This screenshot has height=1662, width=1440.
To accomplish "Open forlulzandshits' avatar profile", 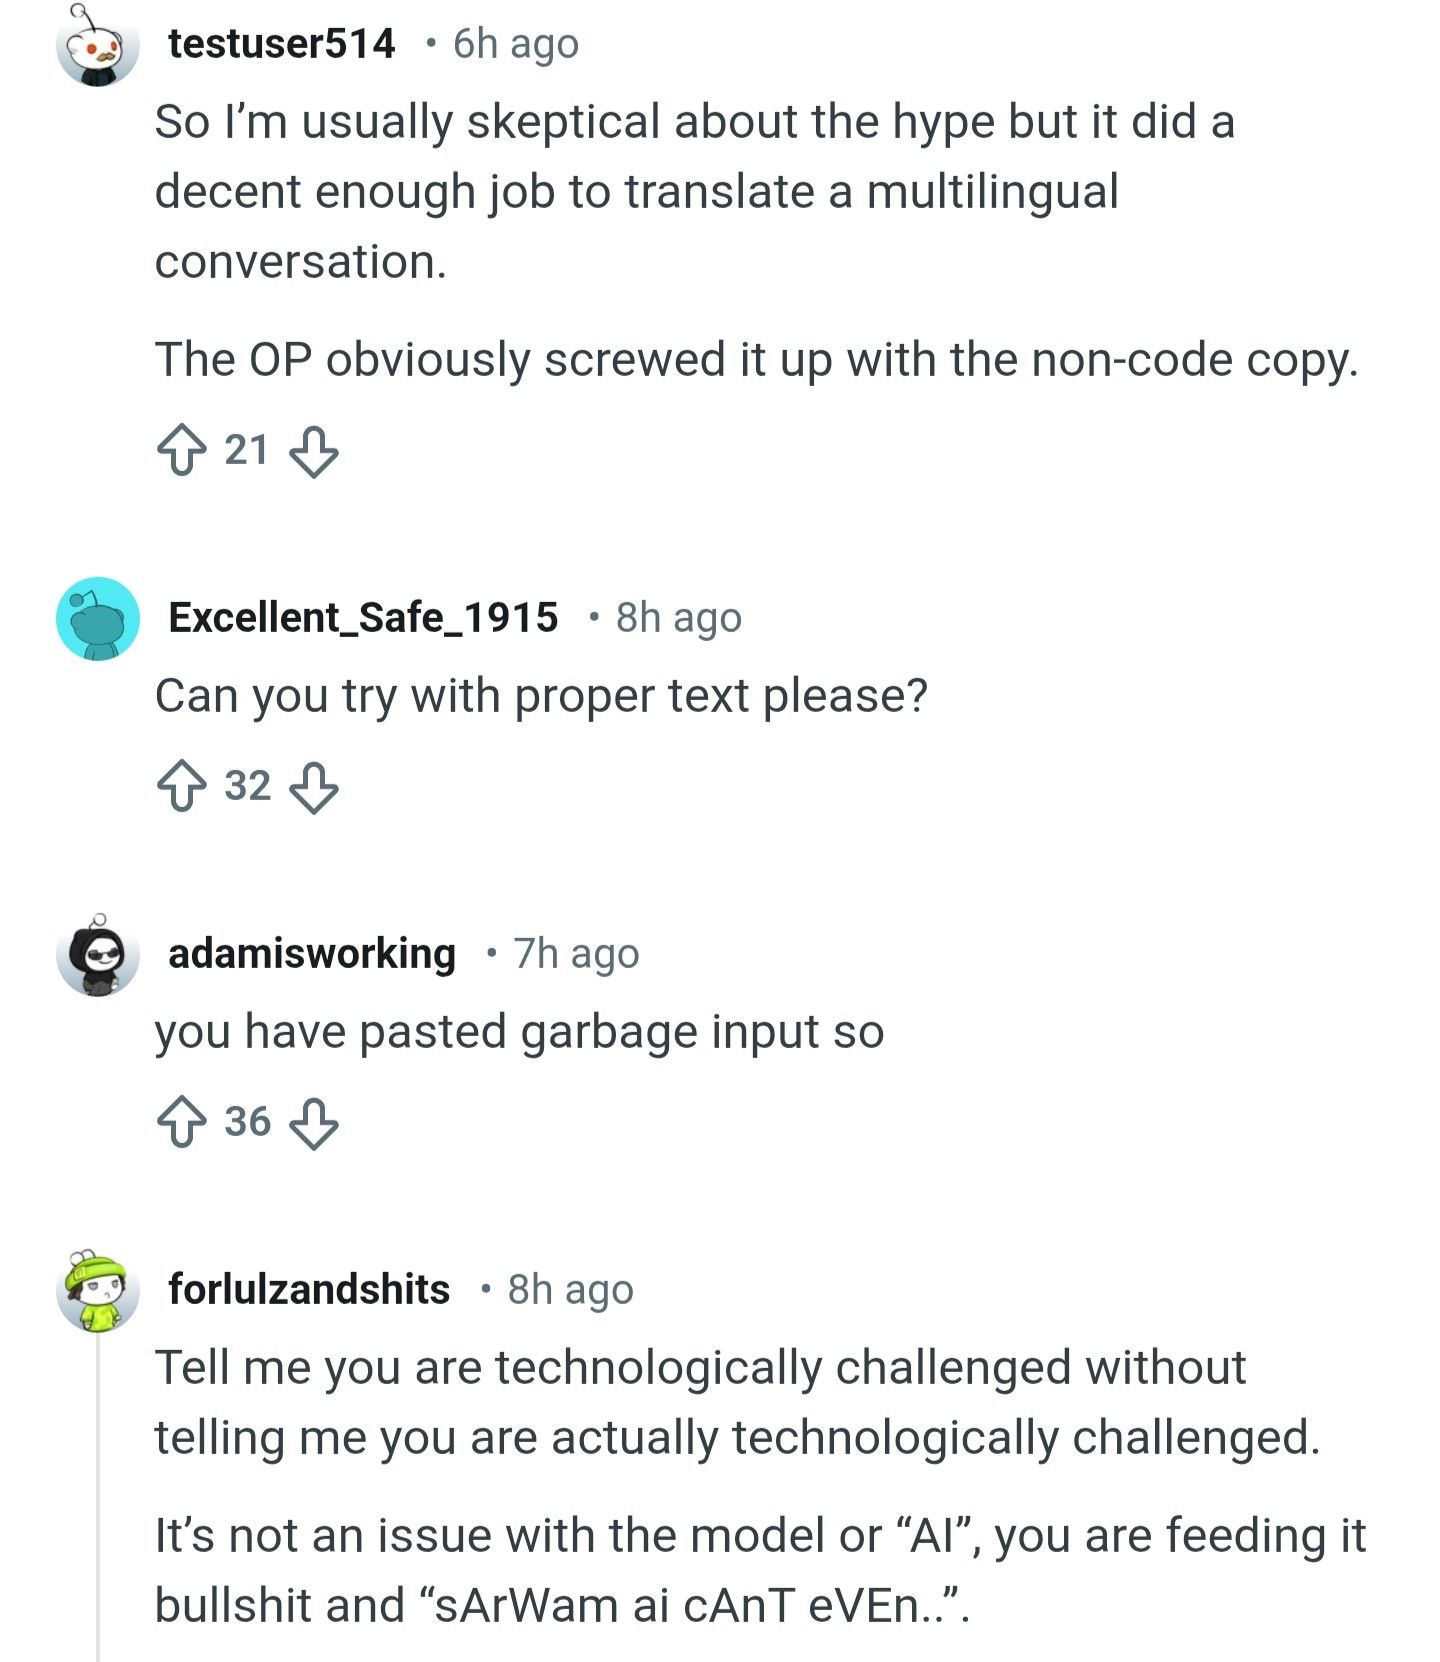I will (x=97, y=1291).
